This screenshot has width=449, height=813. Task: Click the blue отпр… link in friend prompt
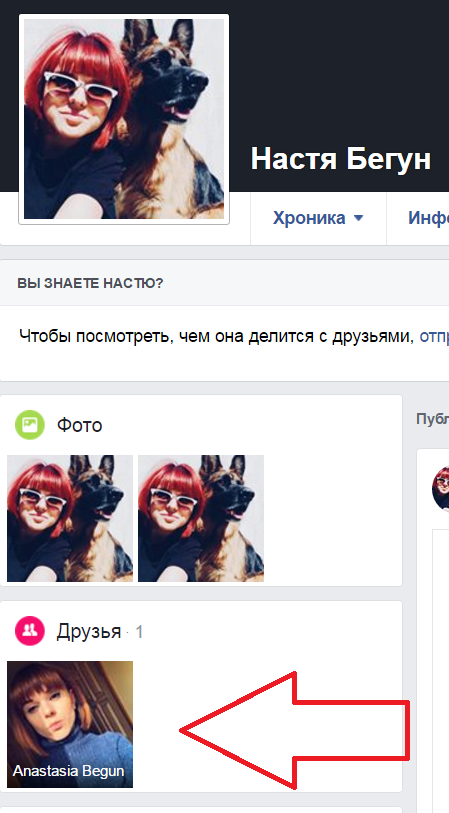pyautogui.click(x=434, y=337)
